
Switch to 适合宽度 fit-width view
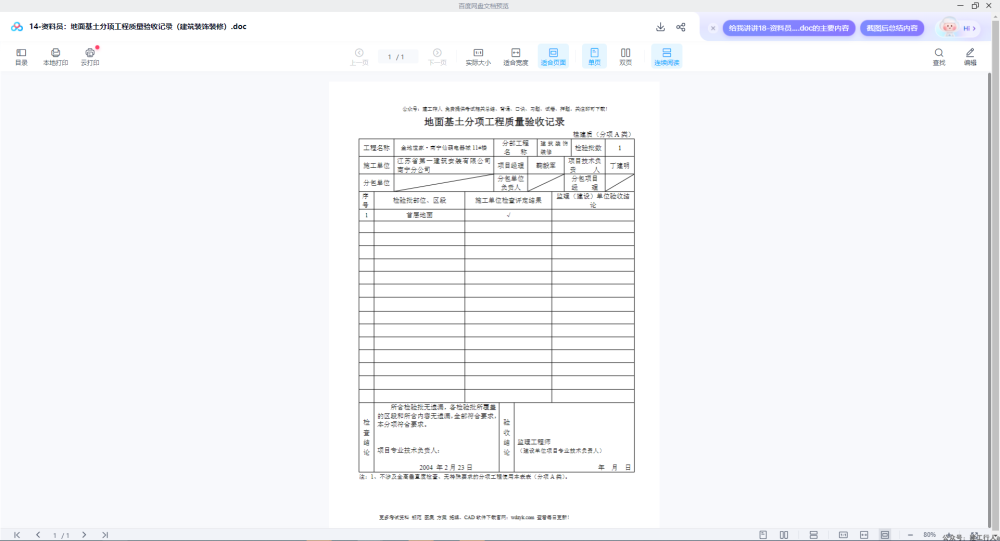[x=515, y=56]
